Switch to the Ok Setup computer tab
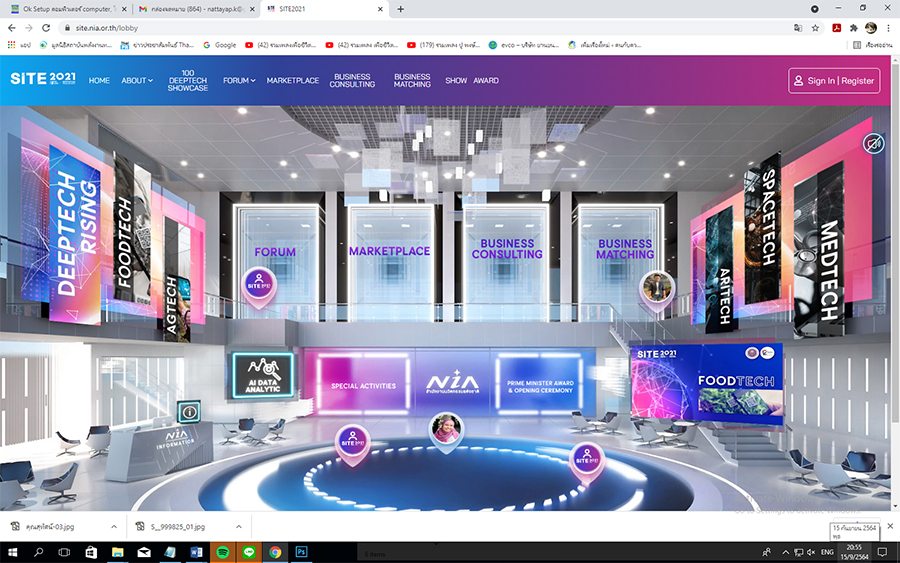The height and width of the screenshot is (563, 900). [x=66, y=9]
